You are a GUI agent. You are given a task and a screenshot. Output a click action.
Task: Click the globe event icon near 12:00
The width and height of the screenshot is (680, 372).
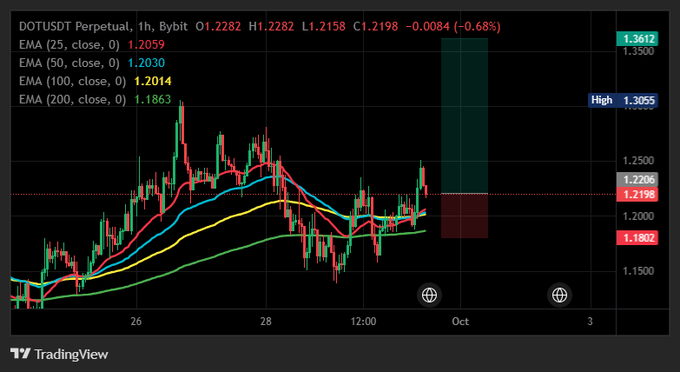429,295
